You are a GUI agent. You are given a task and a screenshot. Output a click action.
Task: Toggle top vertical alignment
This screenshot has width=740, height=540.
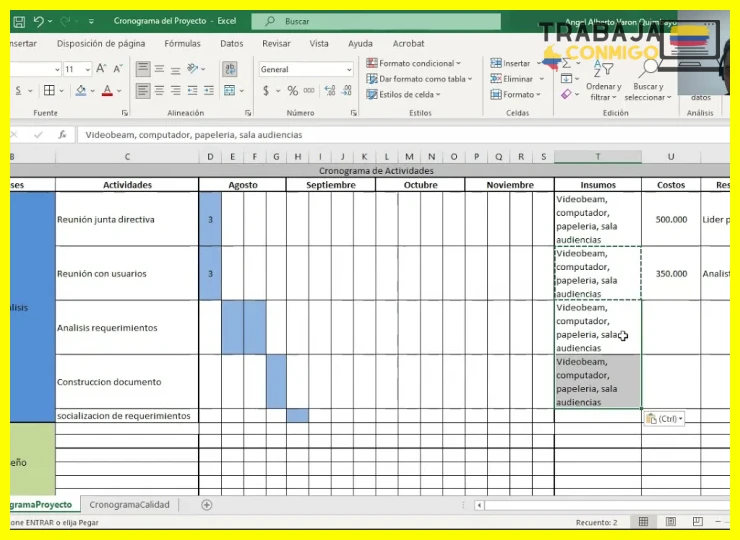tap(143, 69)
